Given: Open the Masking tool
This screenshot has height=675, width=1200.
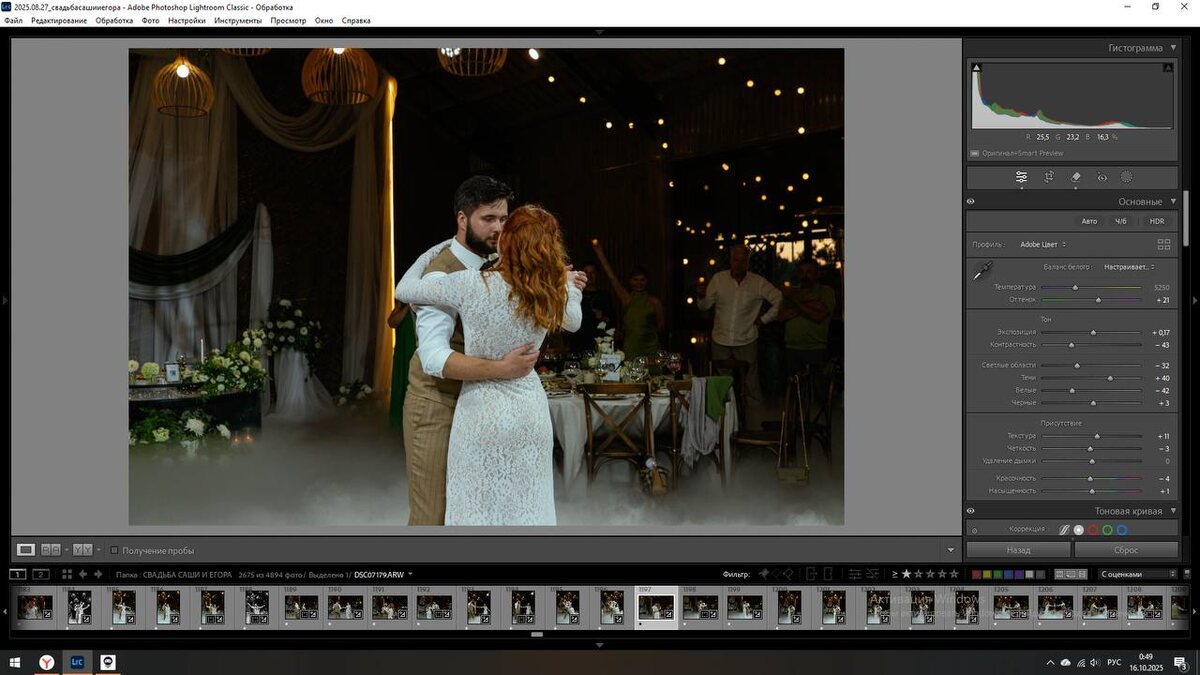Looking at the screenshot, I should click(x=1127, y=177).
